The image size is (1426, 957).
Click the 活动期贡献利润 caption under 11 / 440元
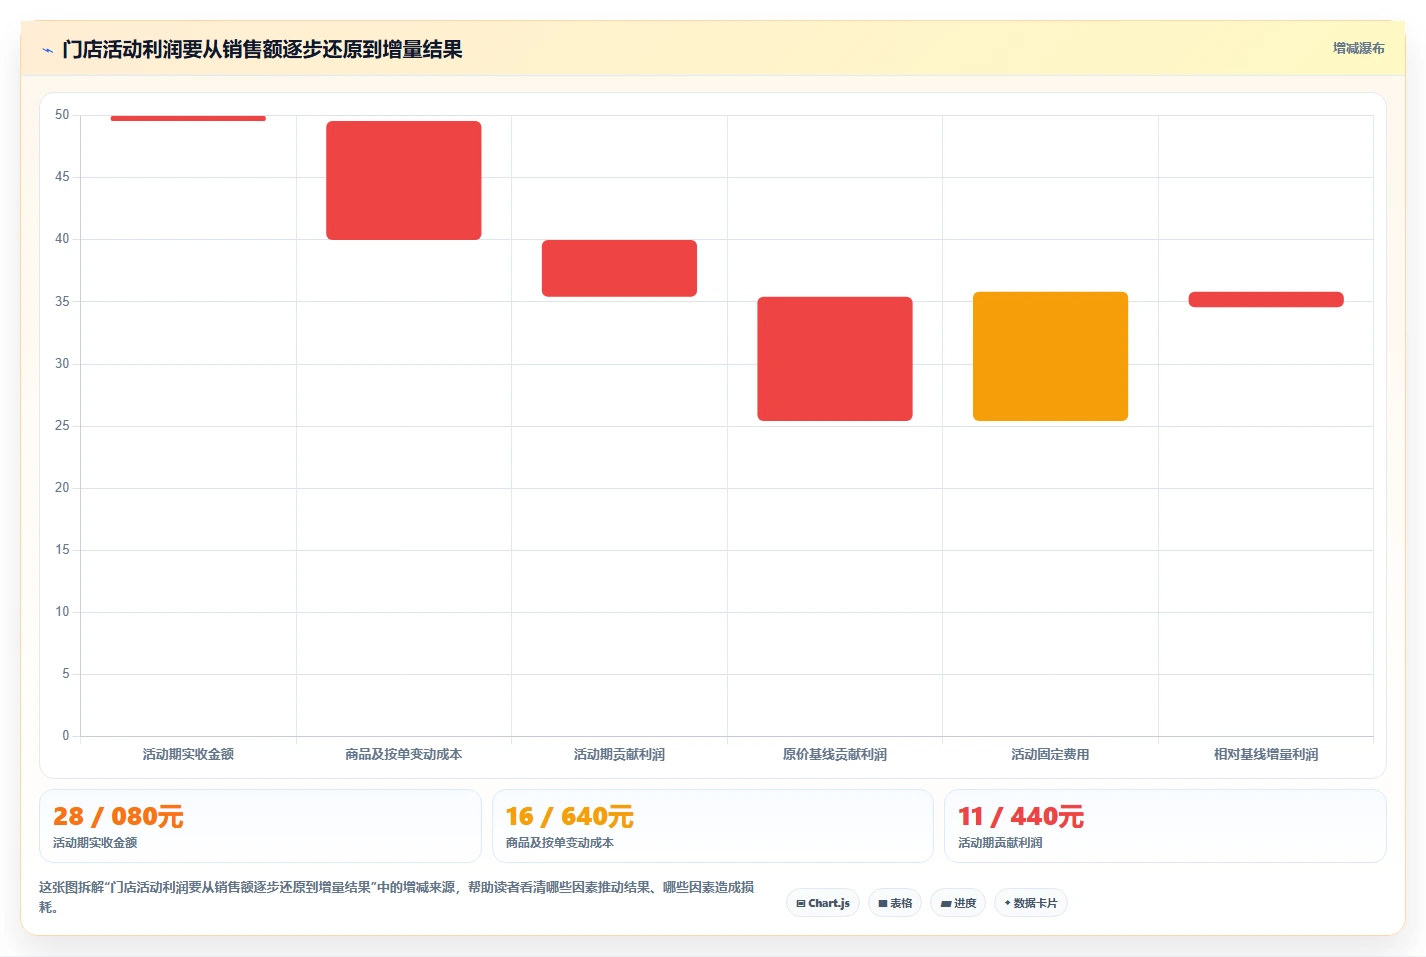click(x=1000, y=843)
